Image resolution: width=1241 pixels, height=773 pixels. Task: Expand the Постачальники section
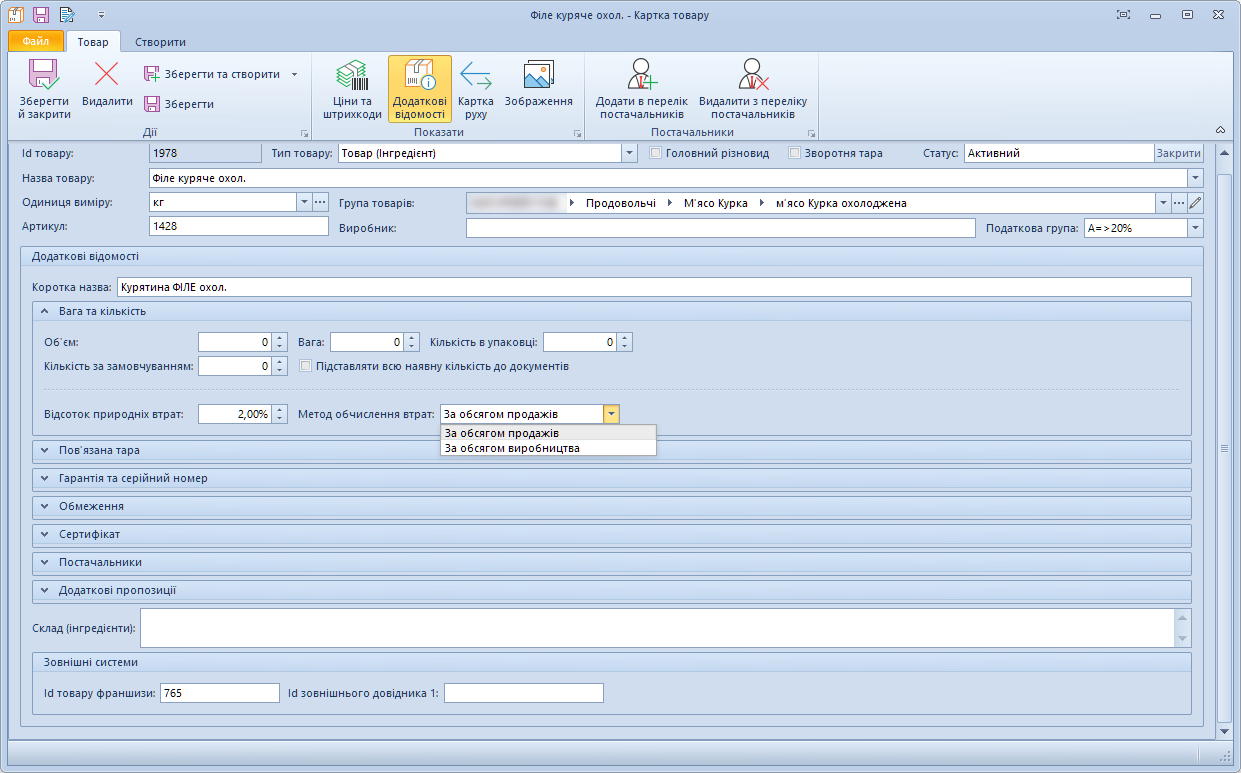45,562
